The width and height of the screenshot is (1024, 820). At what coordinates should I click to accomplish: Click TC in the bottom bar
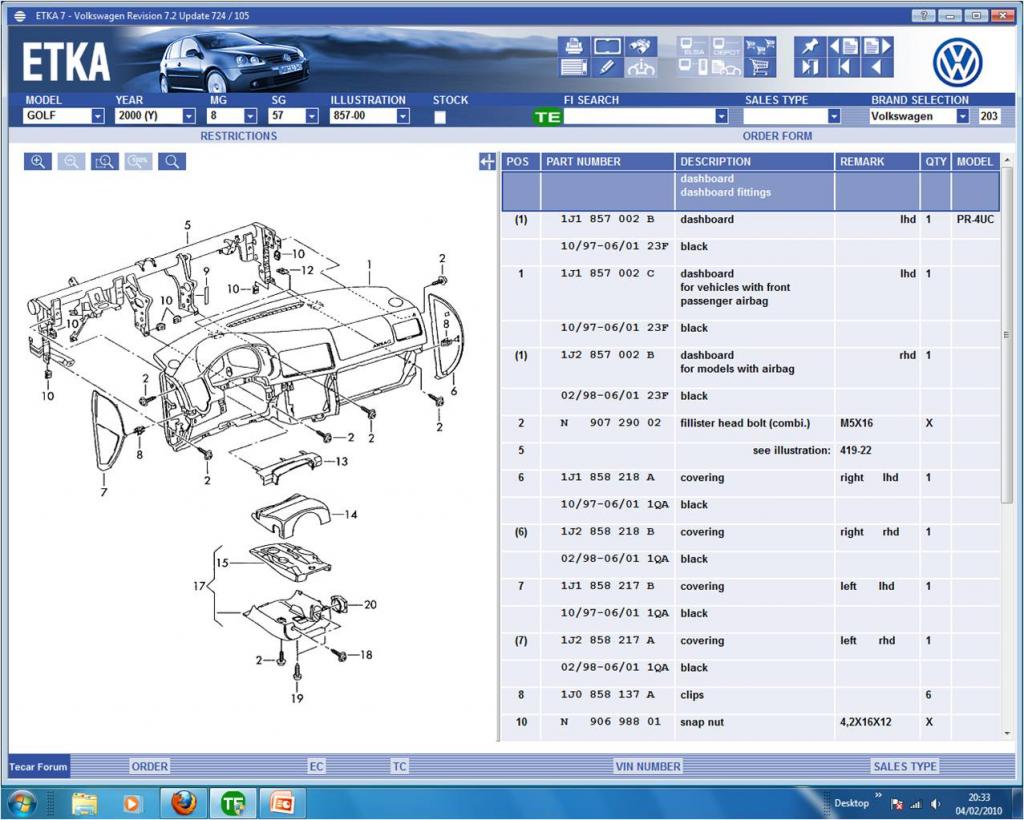[x=399, y=766]
